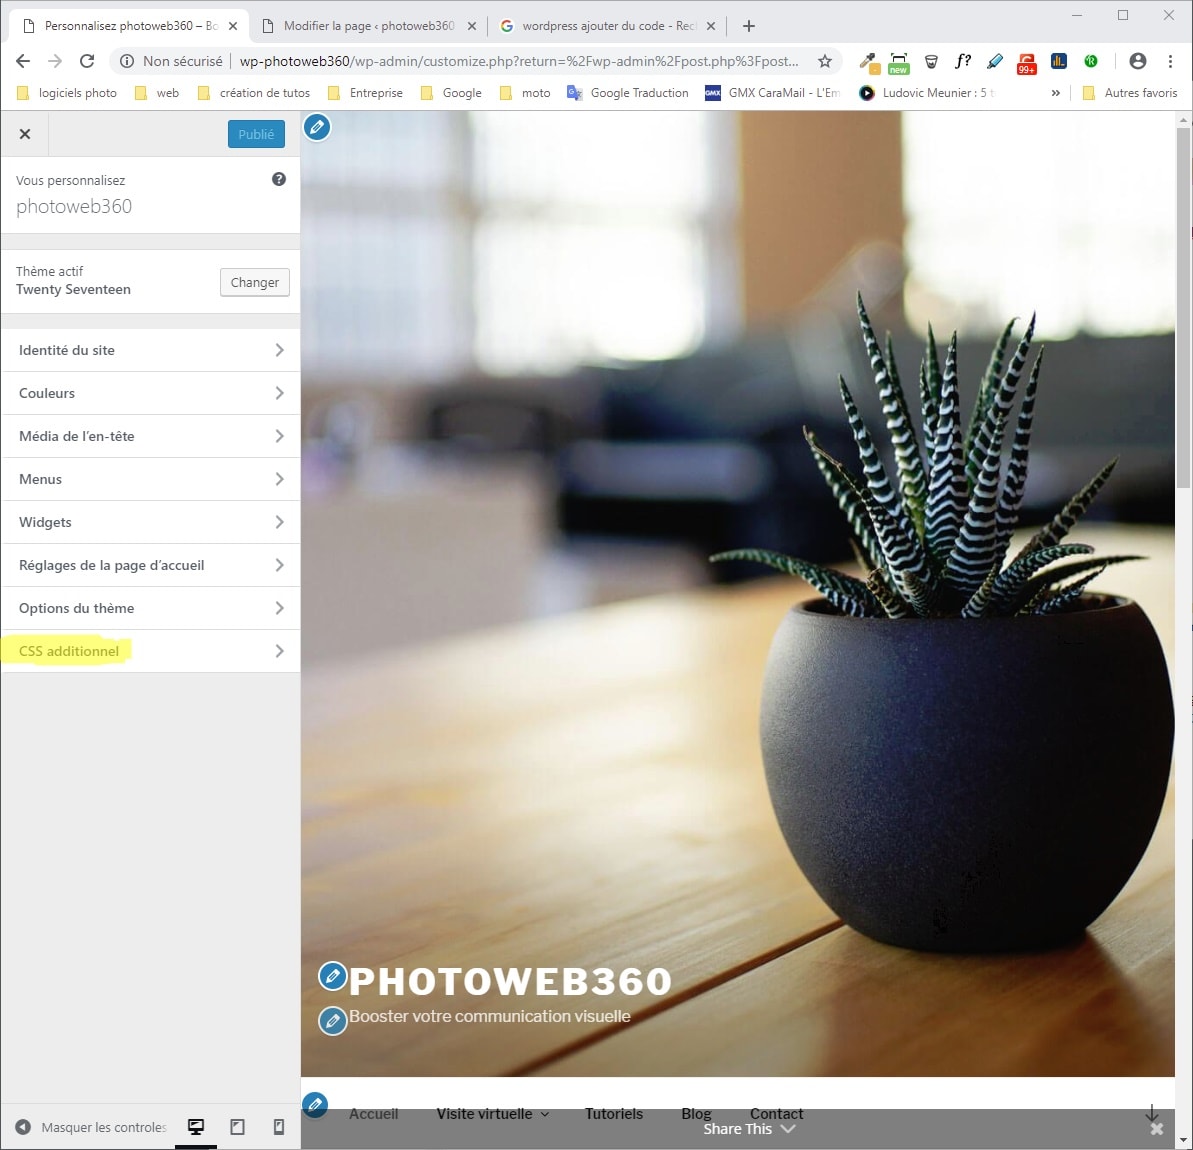Screen dimensions: 1193x1150
Task: Open the red extension showing 99+
Action: 1026,62
